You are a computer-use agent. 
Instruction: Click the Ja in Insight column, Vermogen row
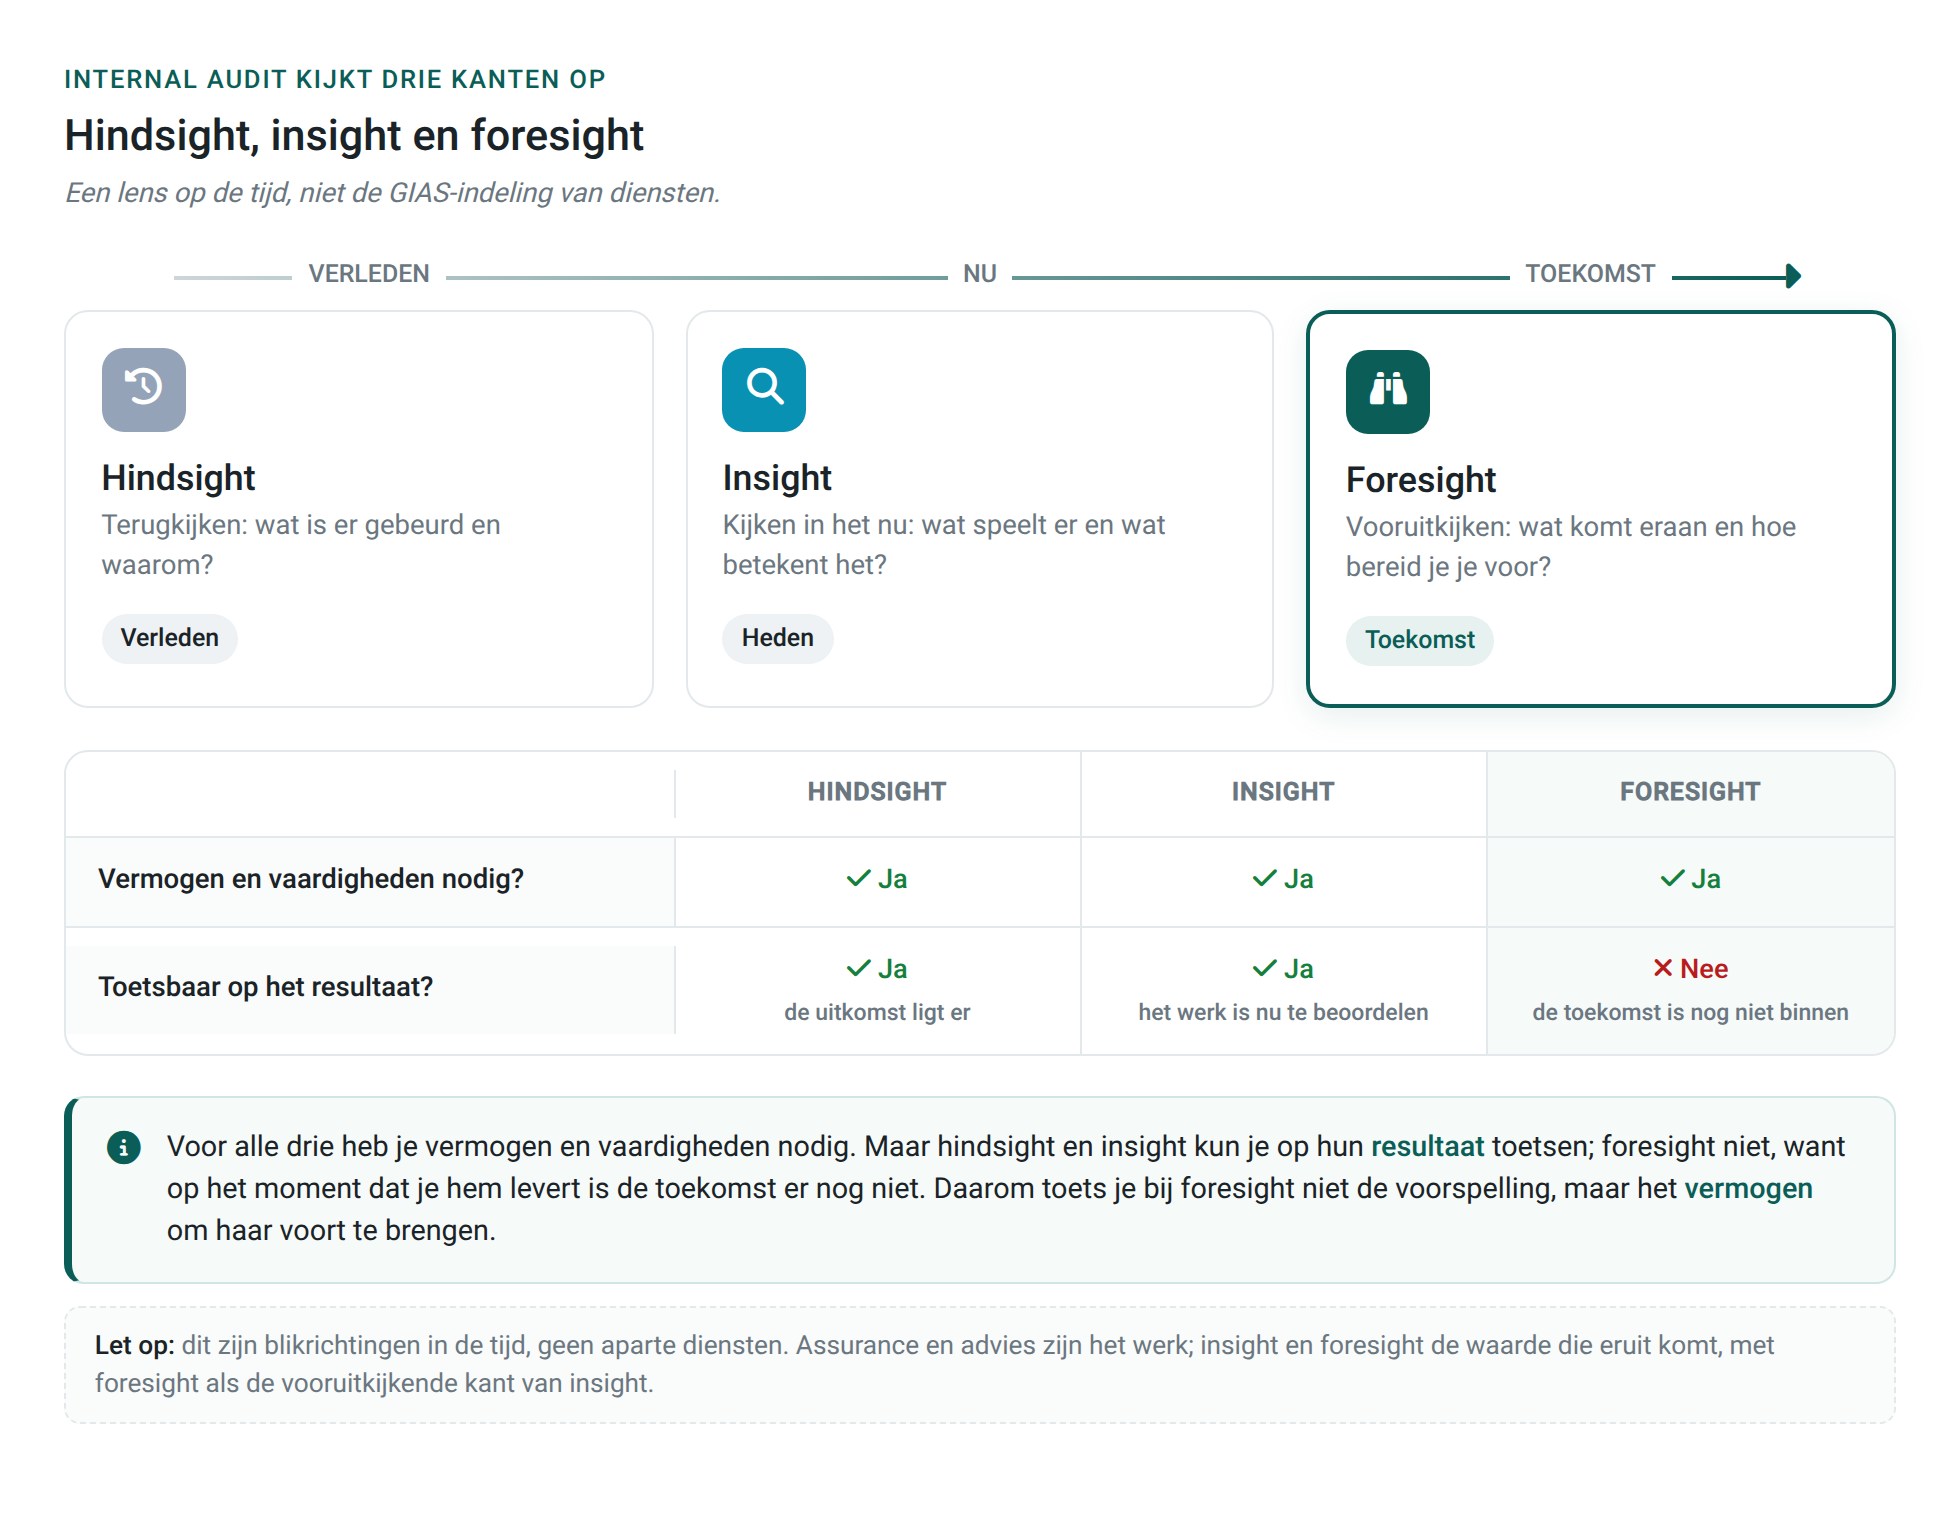pyautogui.click(x=1298, y=879)
